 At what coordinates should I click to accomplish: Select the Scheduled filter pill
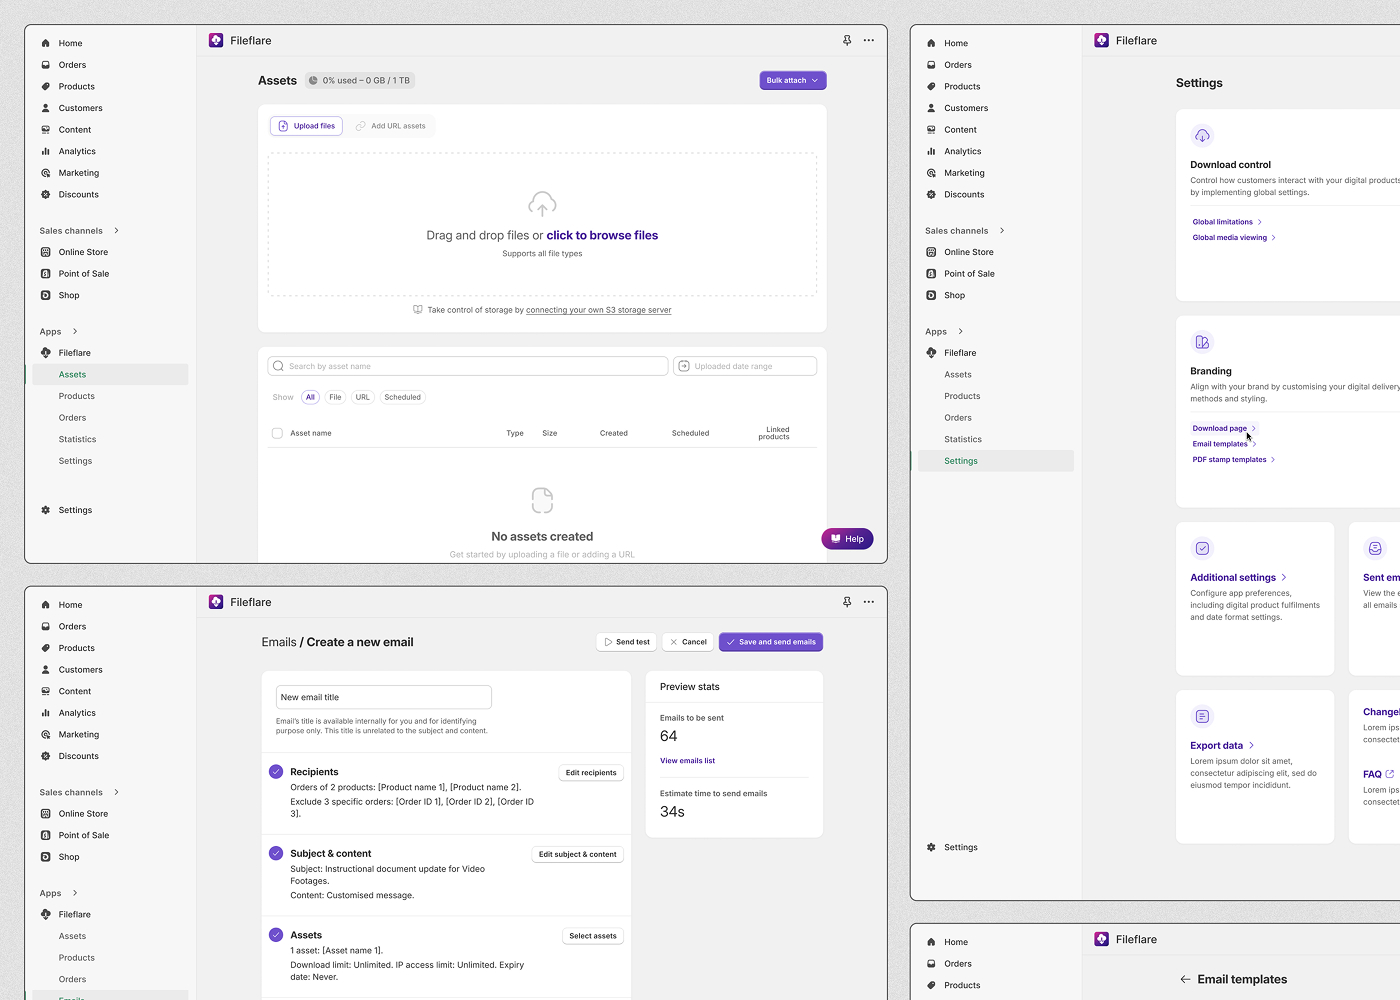[402, 397]
